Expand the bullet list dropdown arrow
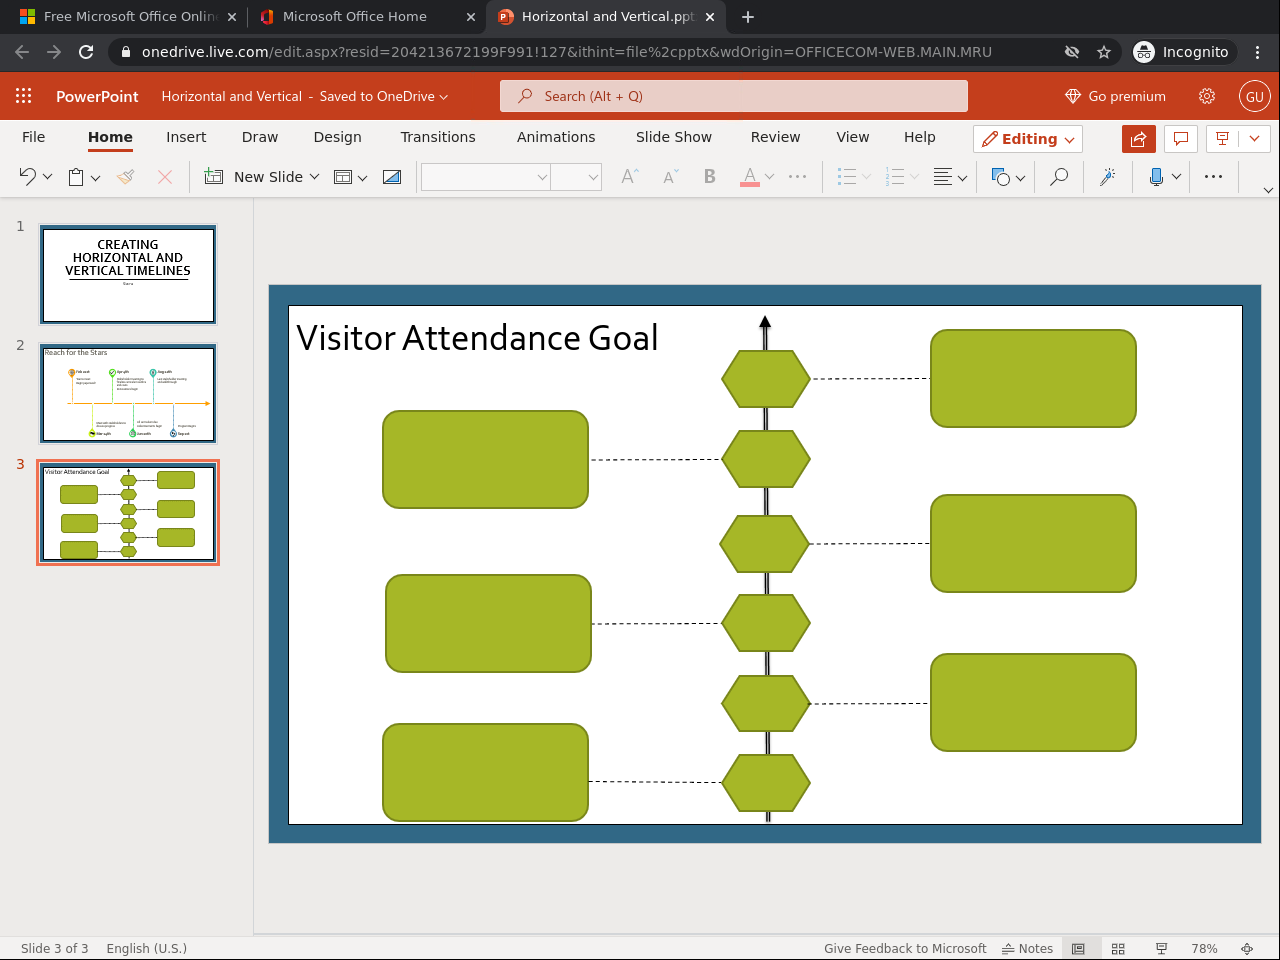Image resolution: width=1280 pixels, height=960 pixels. tap(866, 177)
